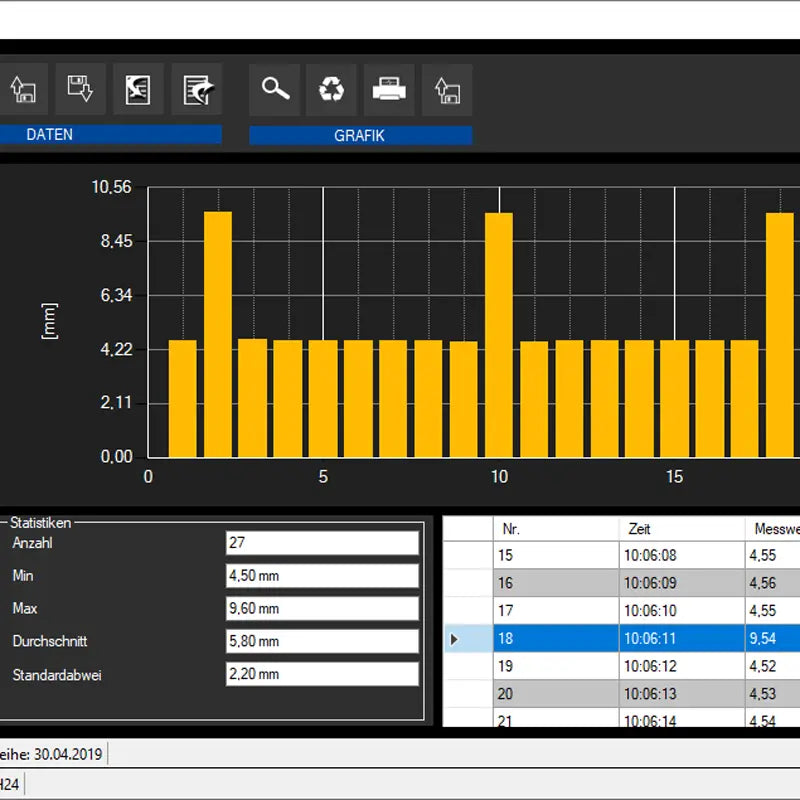Click the Anzahl value field showing 27
Screen dimensions: 800x800
(x=321, y=543)
